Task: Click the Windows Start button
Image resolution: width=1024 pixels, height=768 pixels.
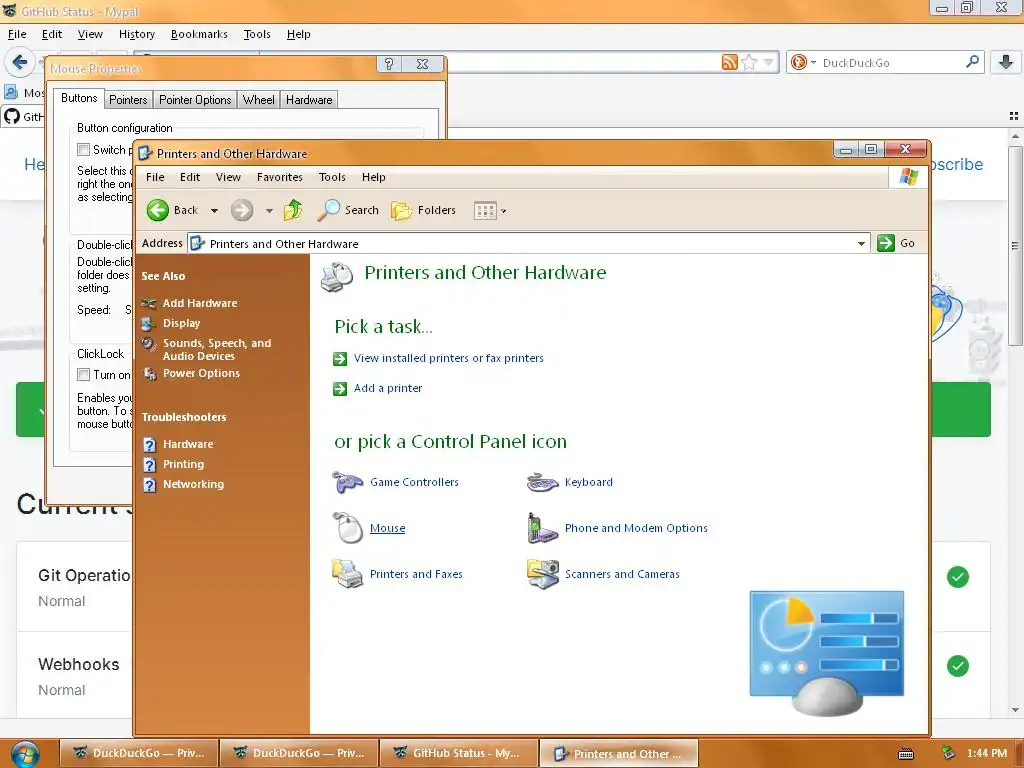Action: (25, 754)
